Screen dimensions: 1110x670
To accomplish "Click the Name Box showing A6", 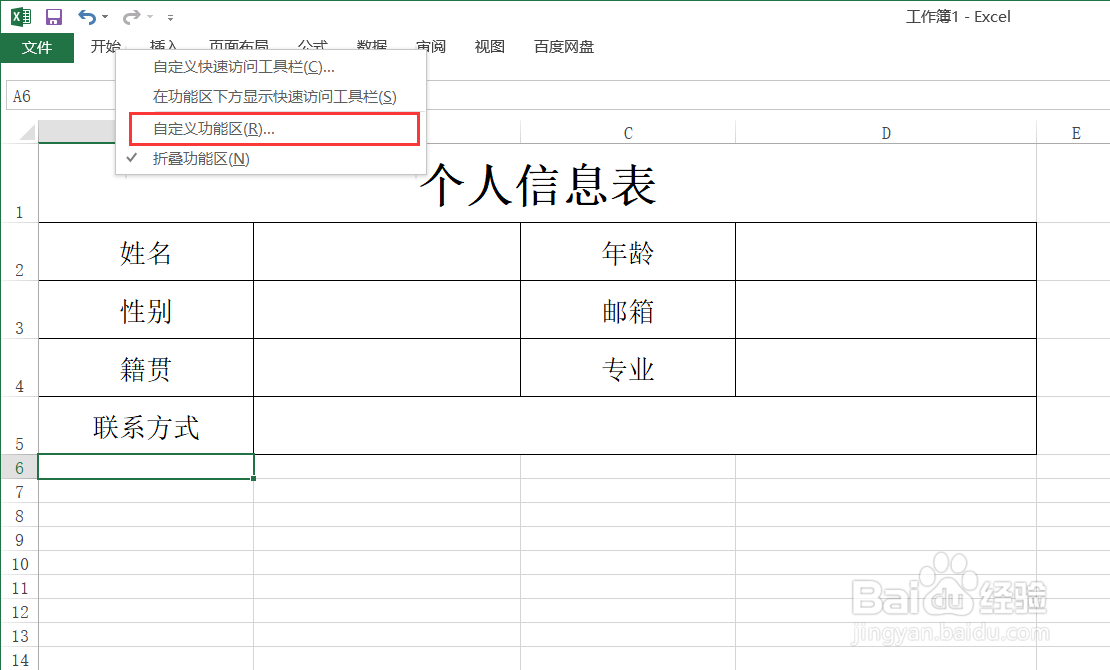I will pos(61,96).
